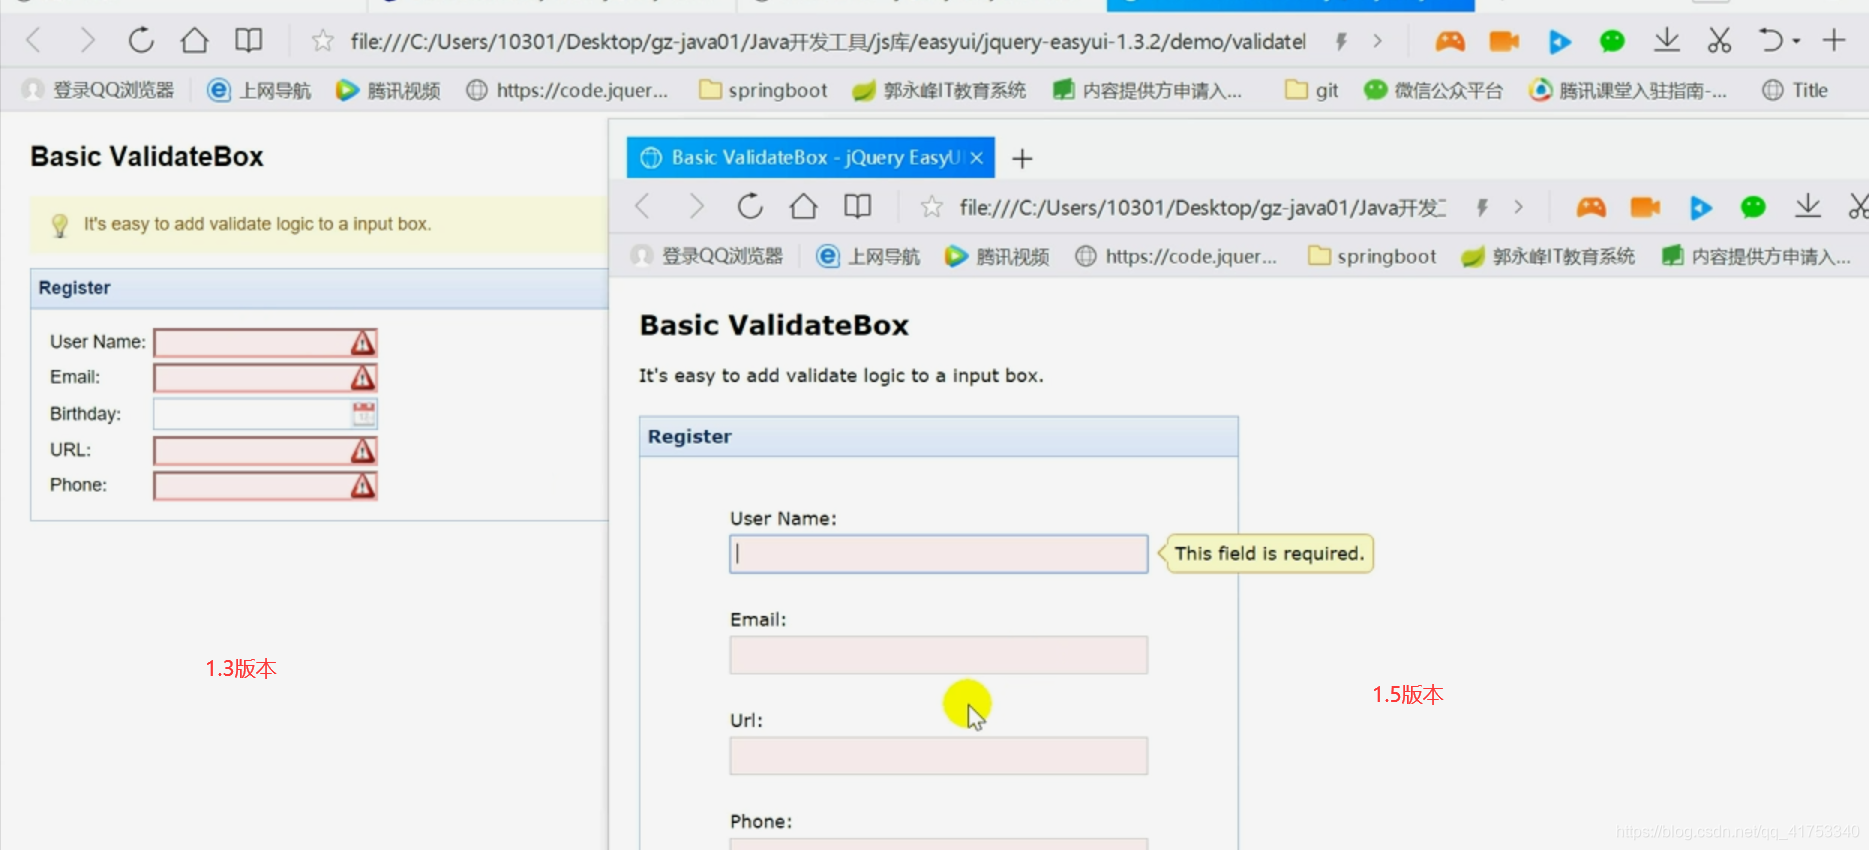Open 登录QQ浏览器 in the outer bookmarks bar
The width and height of the screenshot is (1869, 850).
(x=98, y=90)
